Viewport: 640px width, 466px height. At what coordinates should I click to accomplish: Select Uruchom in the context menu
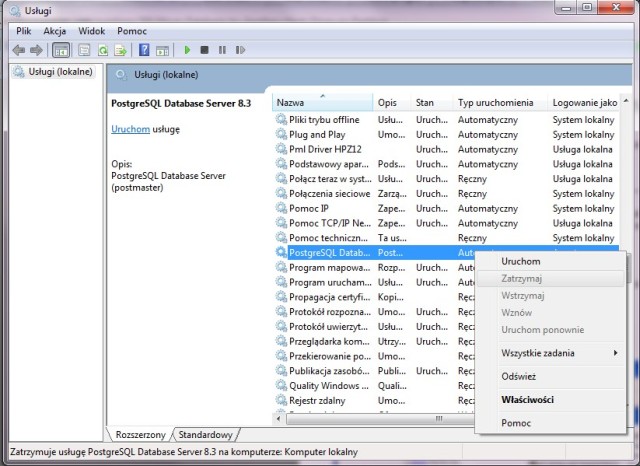[x=521, y=261]
